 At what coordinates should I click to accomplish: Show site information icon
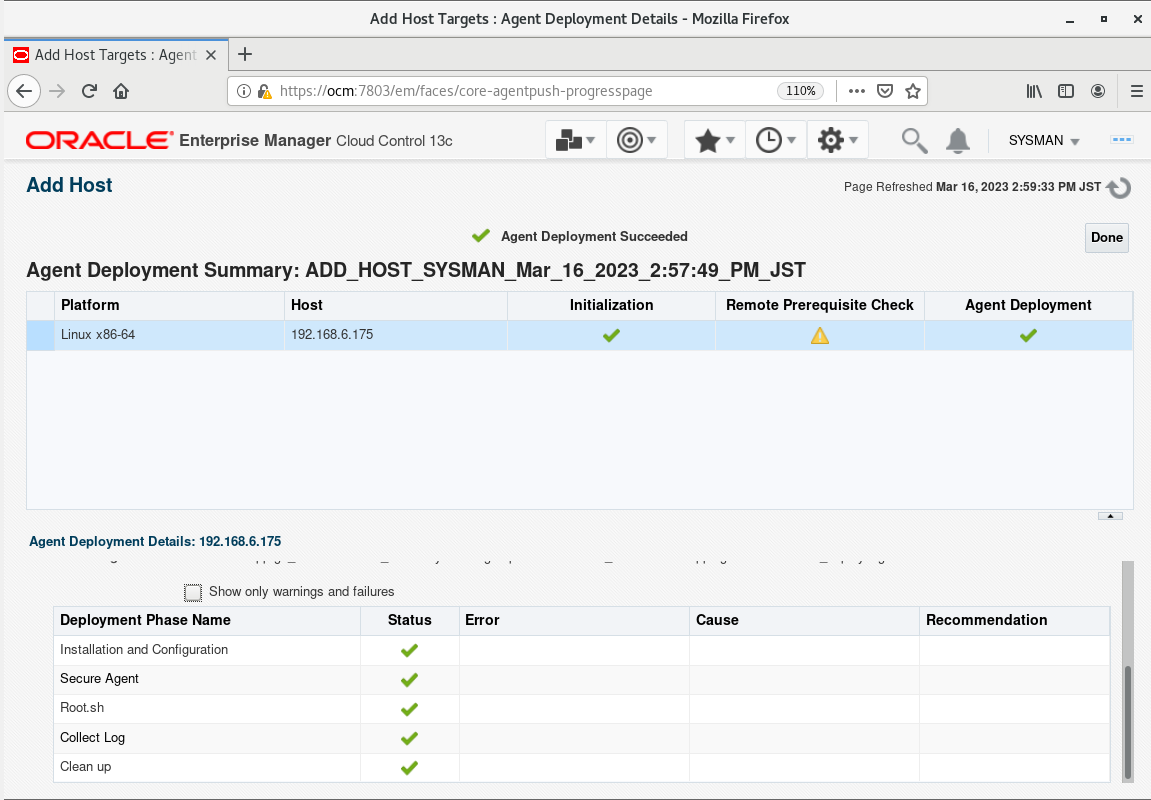click(x=244, y=91)
